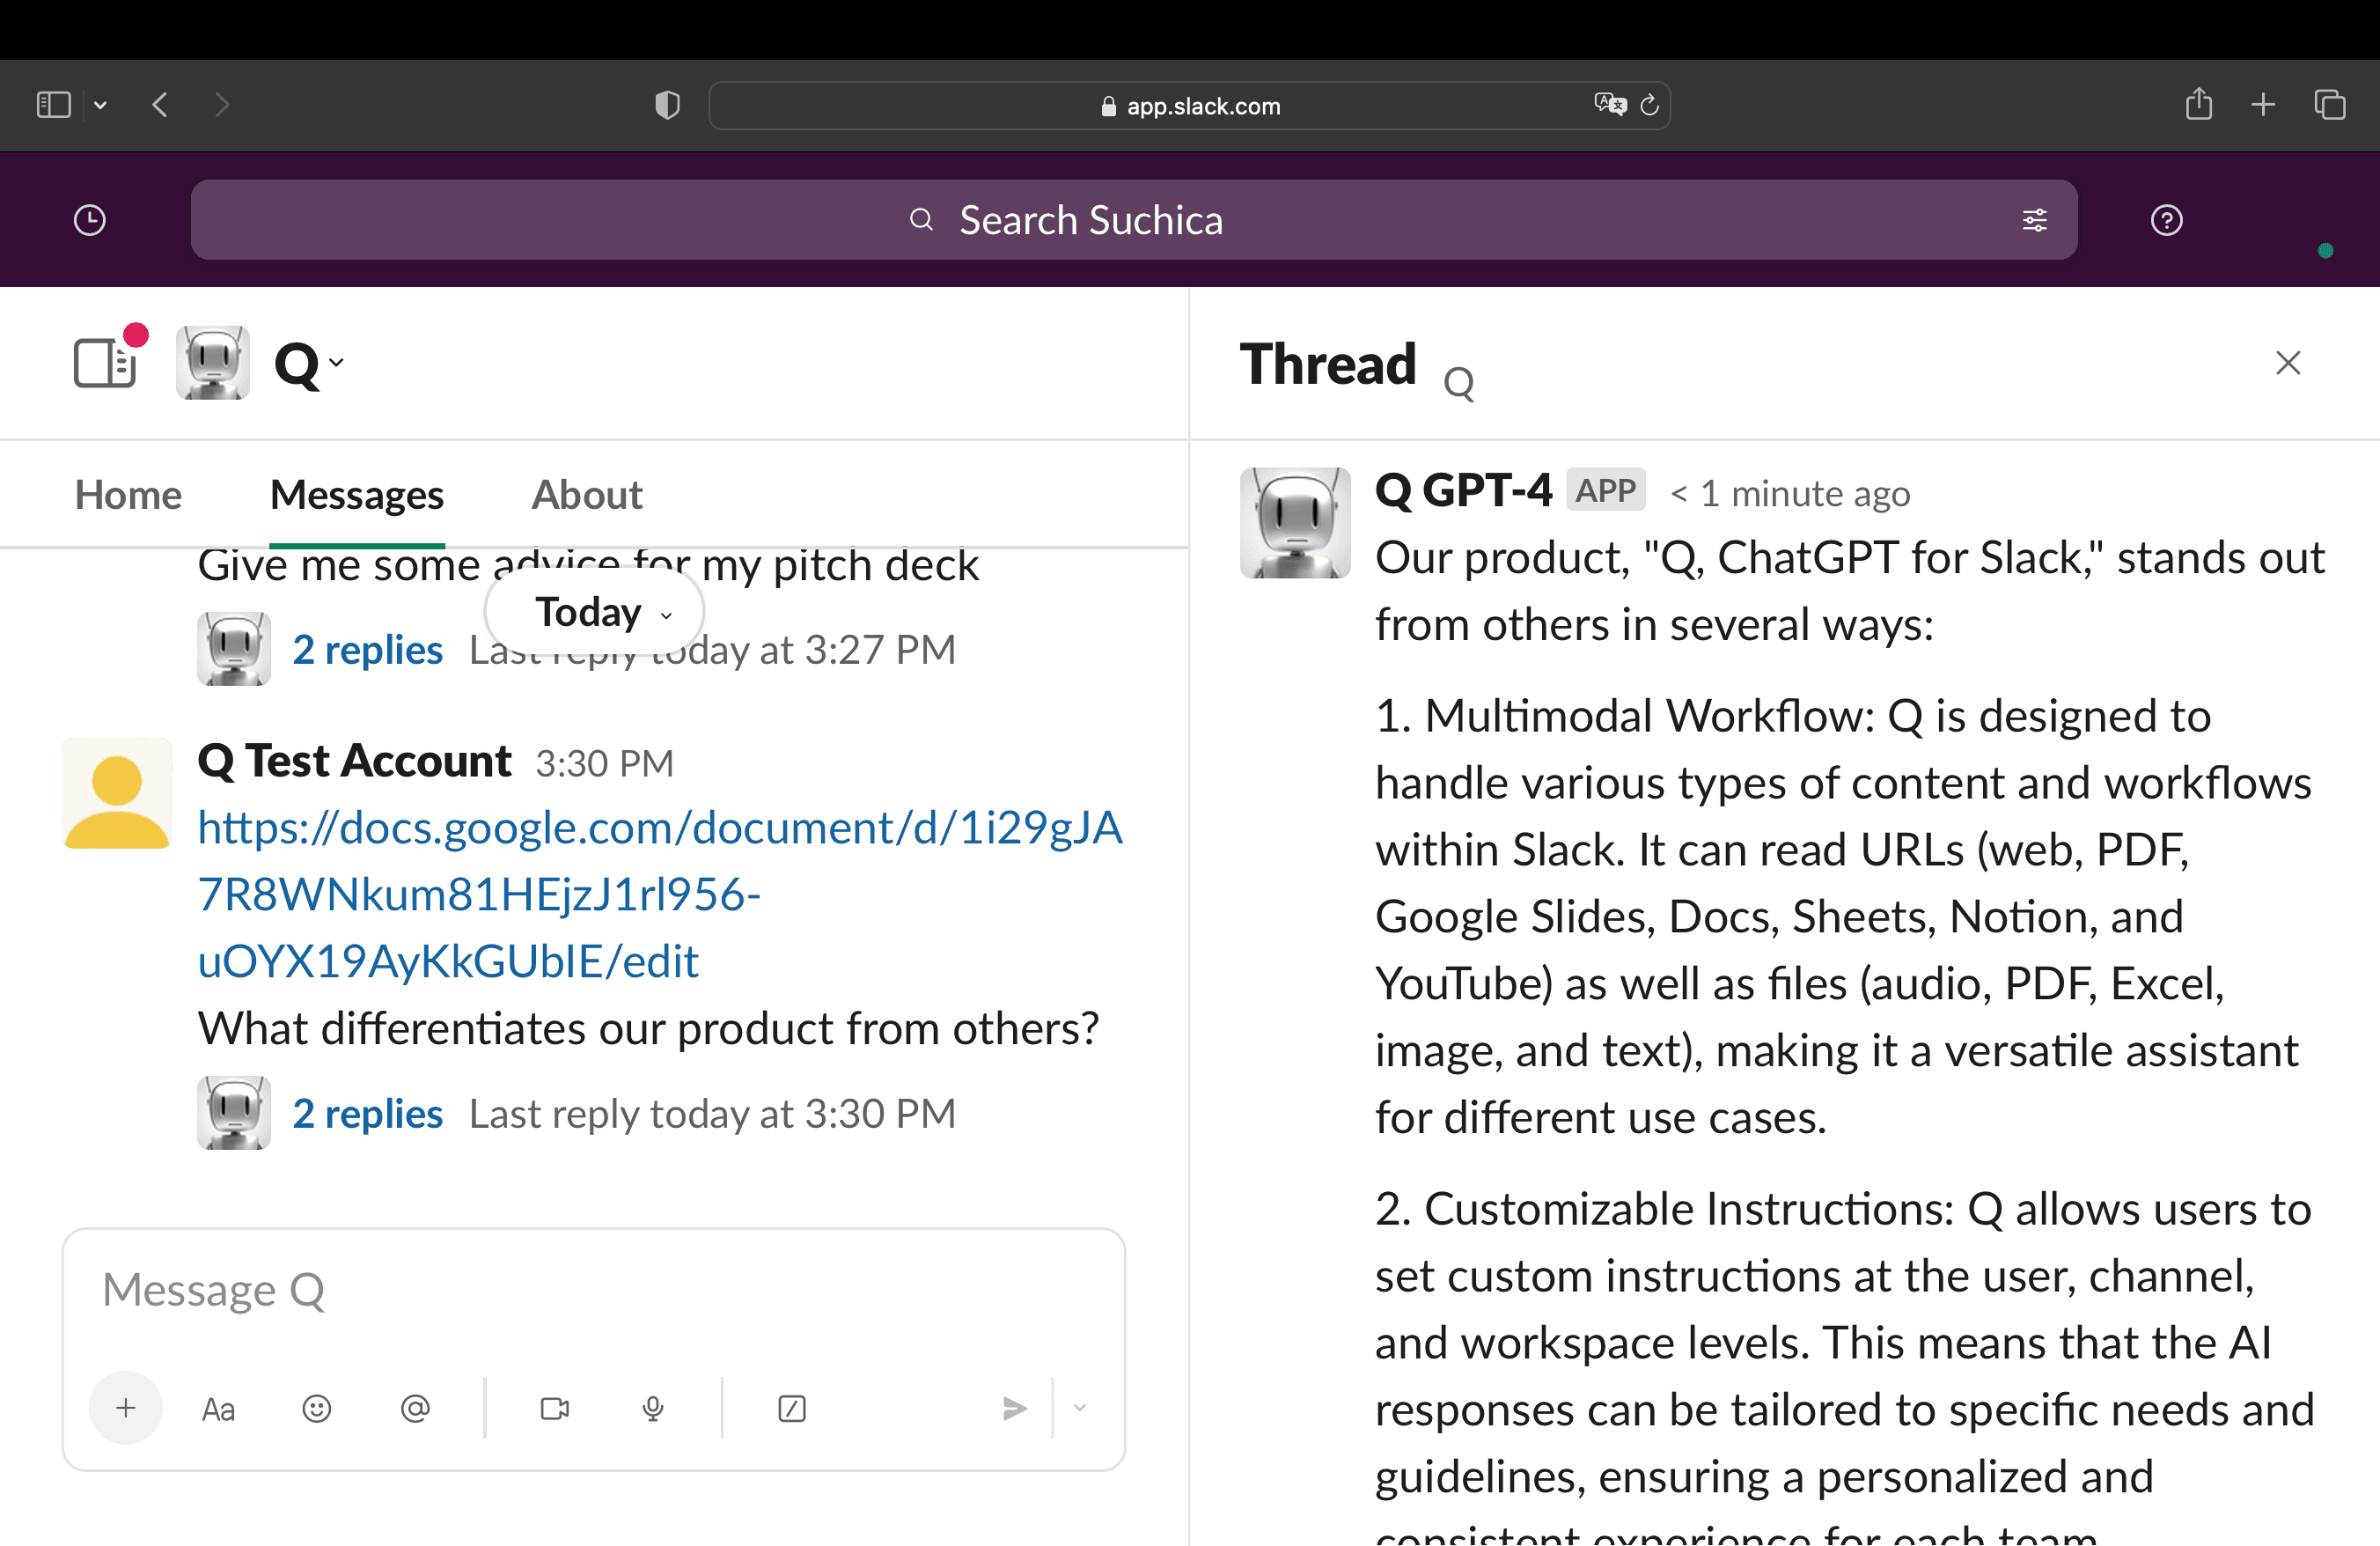Open the help menu in Slack
The height and width of the screenshot is (1546, 2380).
2165,219
